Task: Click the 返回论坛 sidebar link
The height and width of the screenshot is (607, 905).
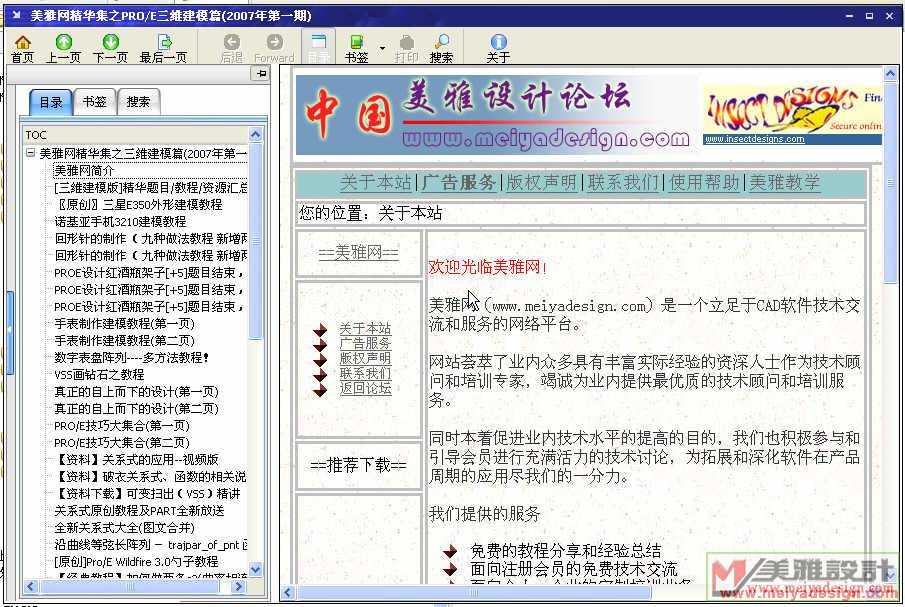Action: point(365,388)
